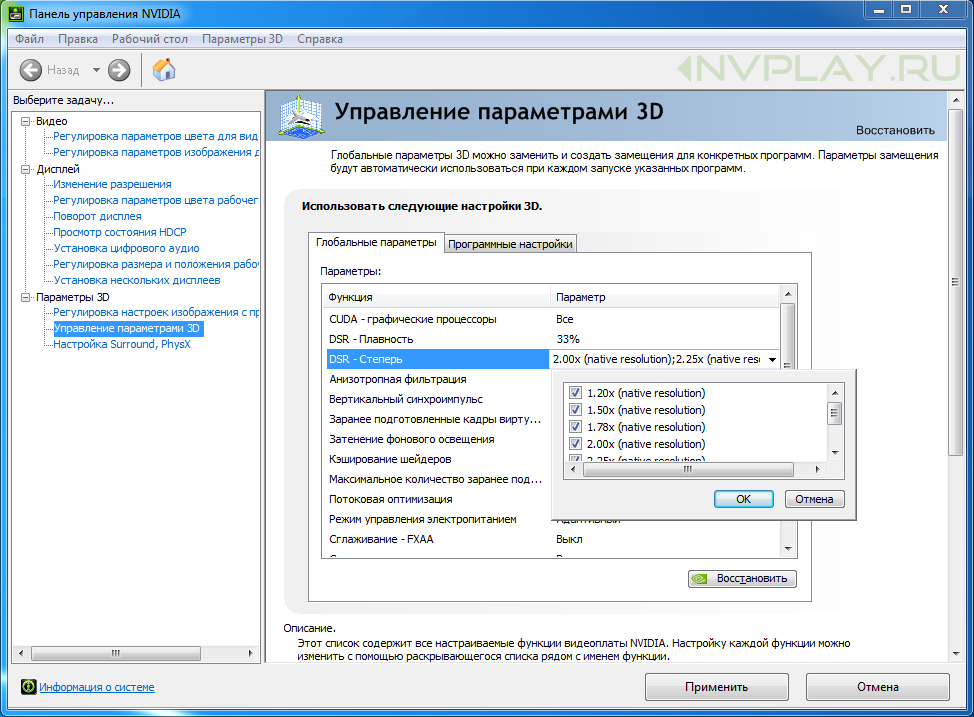This screenshot has height=717, width=974.
Task: Click OK in the DSR popup
Action: (744, 499)
